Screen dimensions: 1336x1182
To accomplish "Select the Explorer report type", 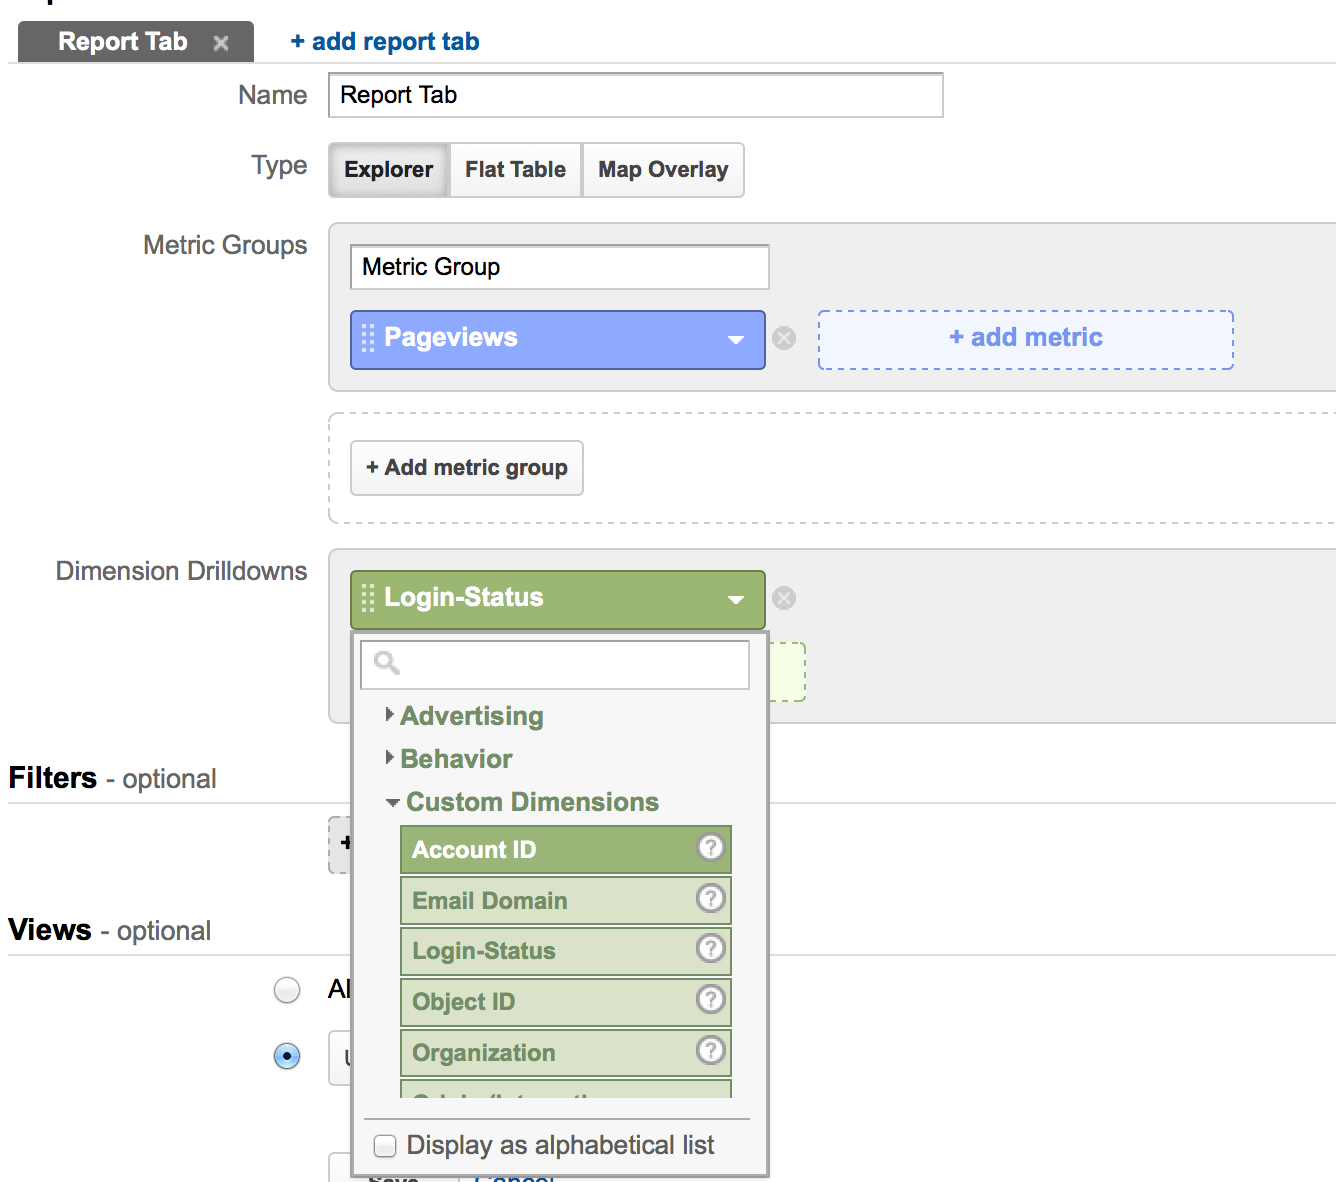I will (389, 170).
